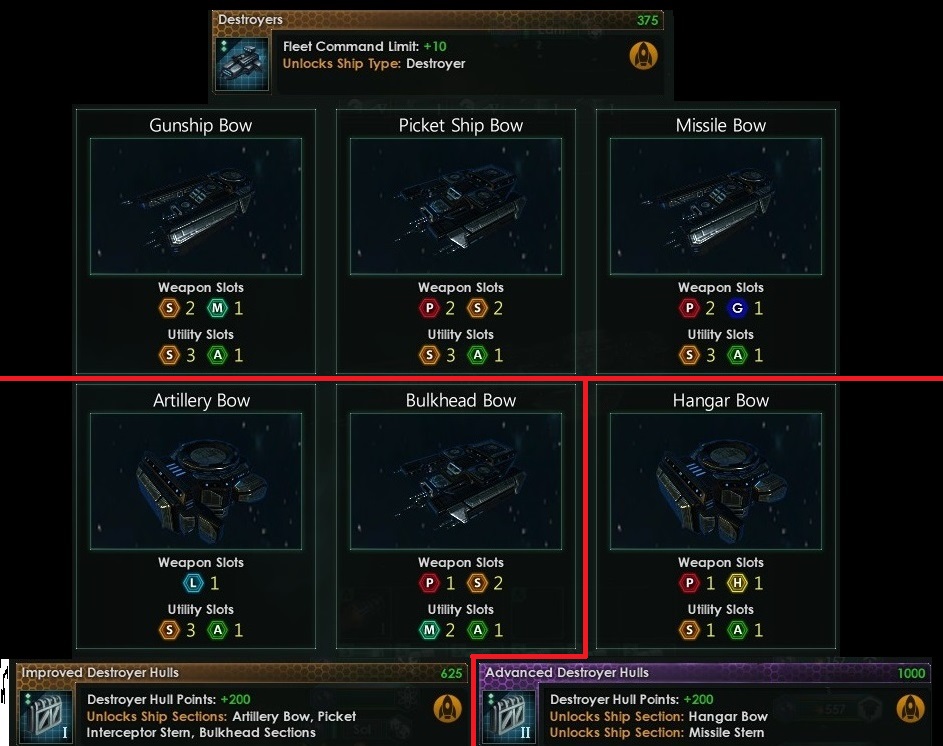This screenshot has height=746, width=943.
Task: Click the rocket icon on Destroyers header
Action: pos(643,55)
